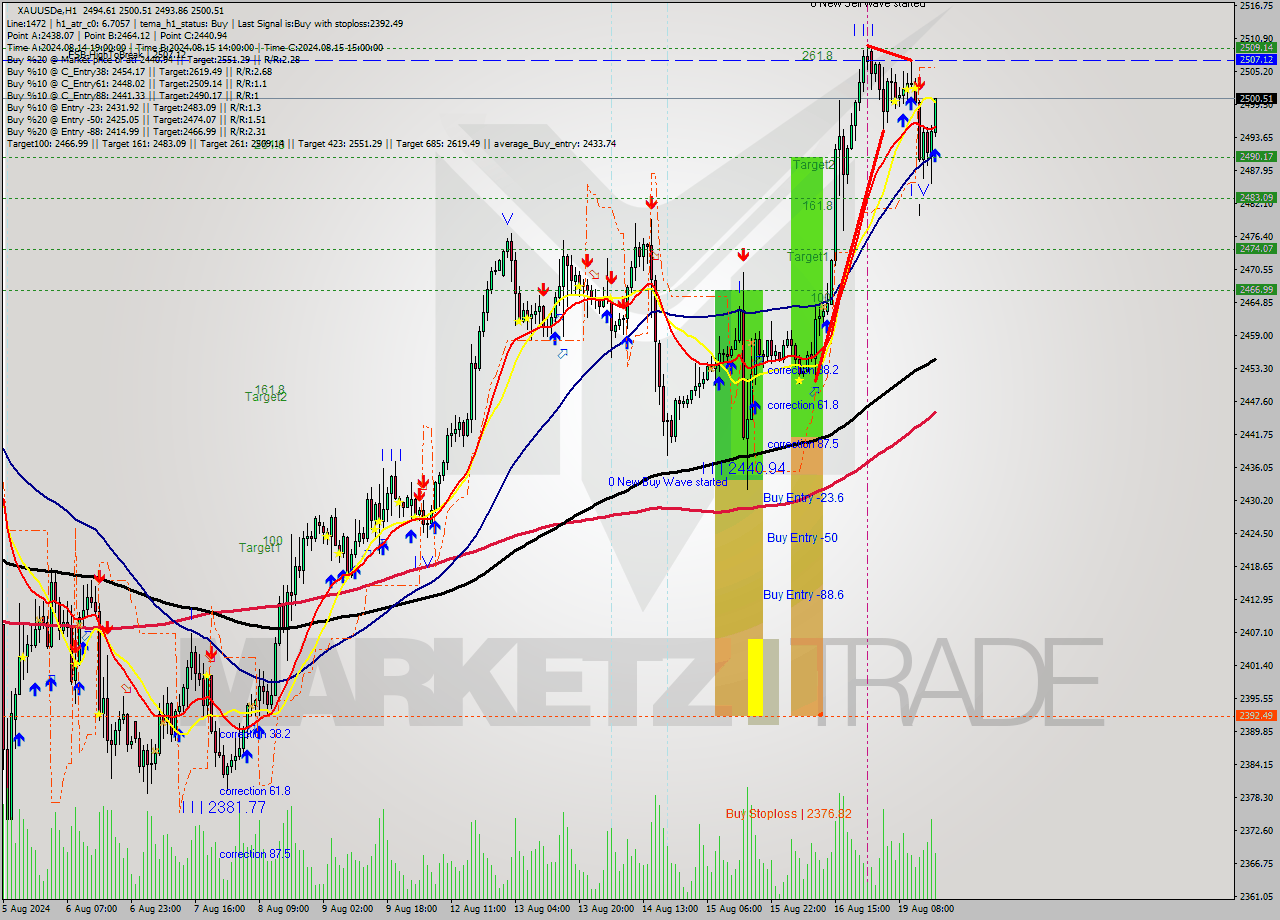
Task: Click the 8 Aug 09:00 time label
Action: tap(283, 909)
